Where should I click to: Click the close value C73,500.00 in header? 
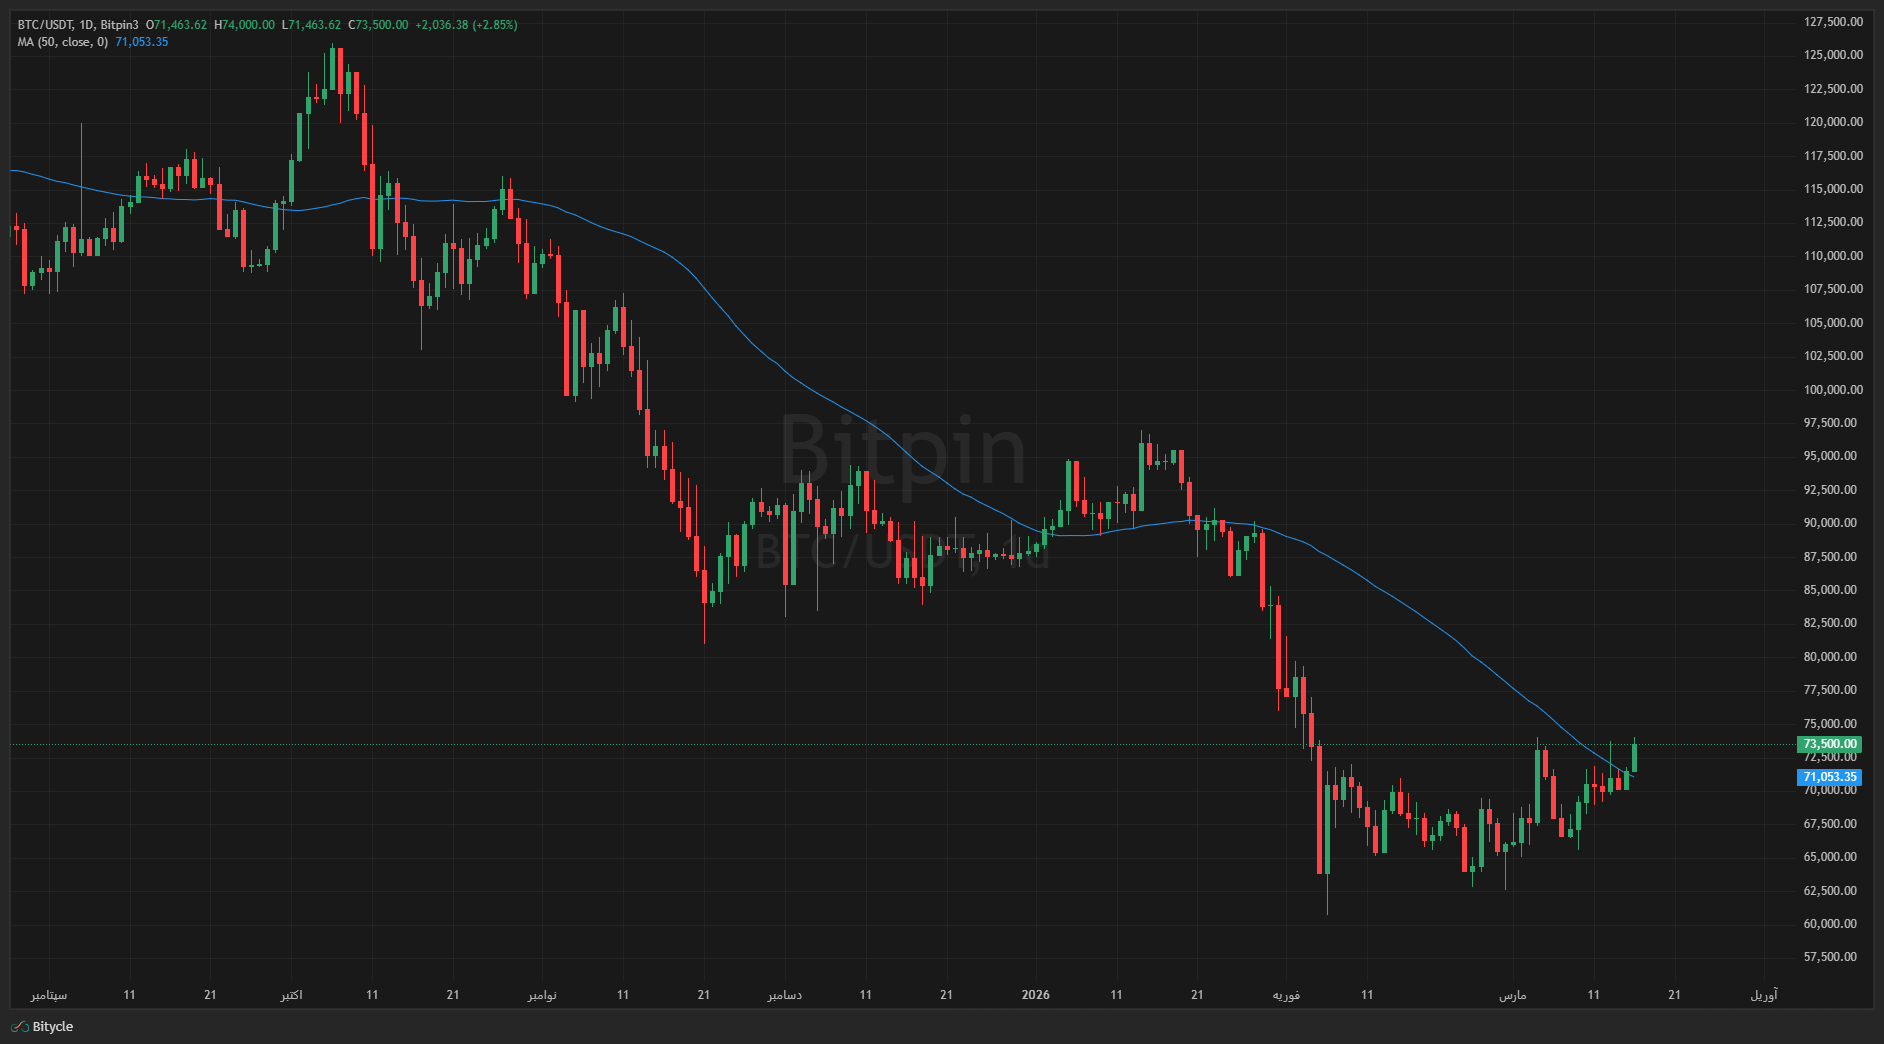click(x=378, y=25)
